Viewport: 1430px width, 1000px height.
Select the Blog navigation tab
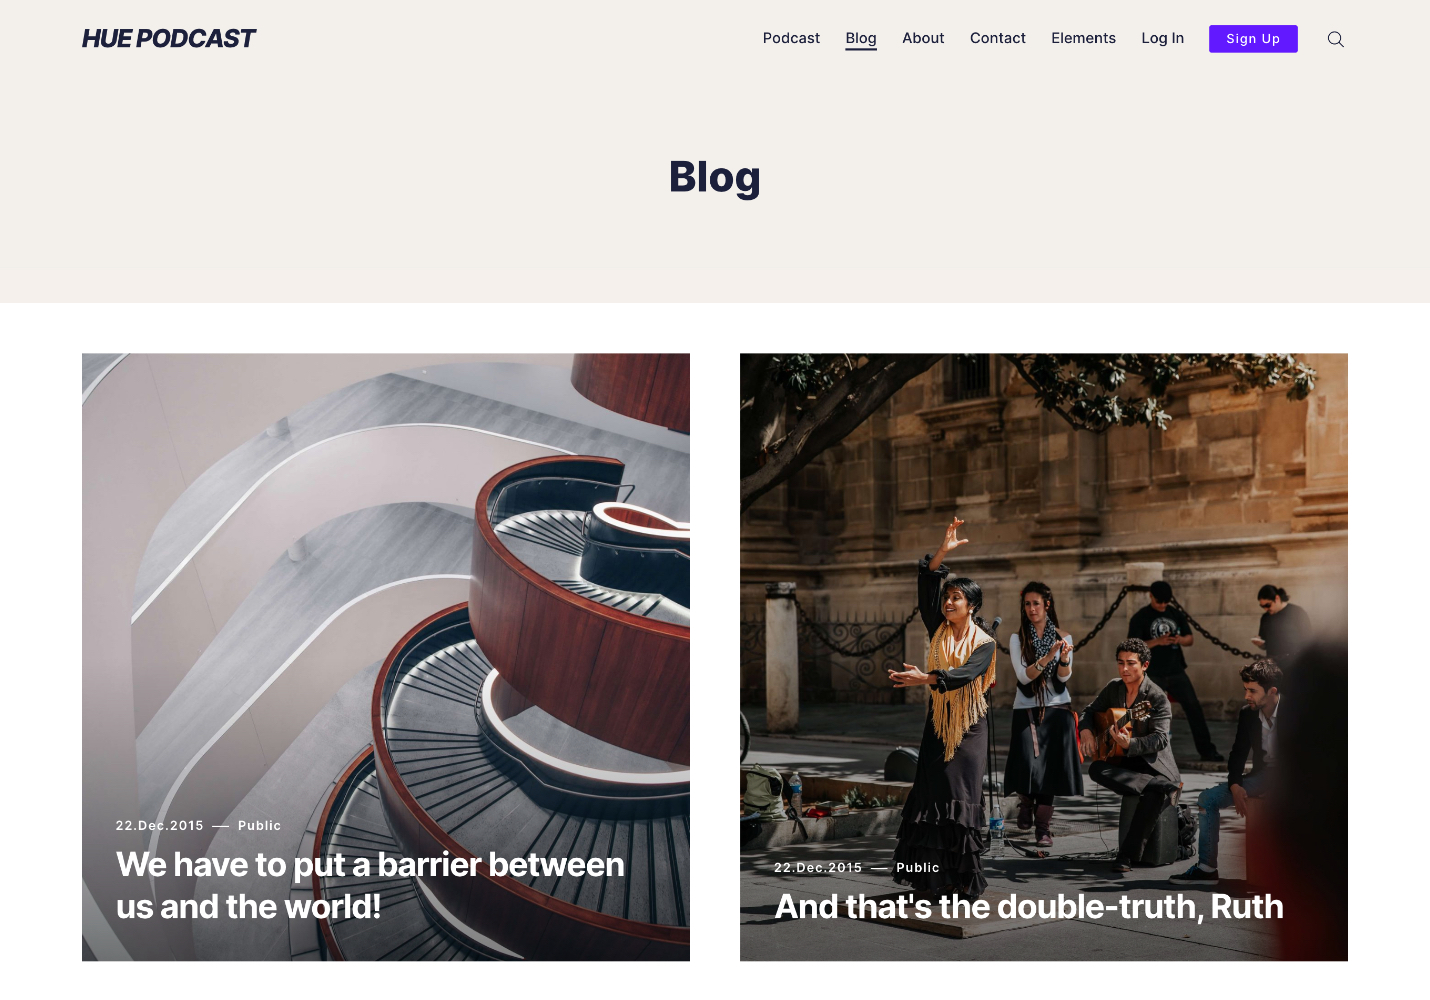861,38
